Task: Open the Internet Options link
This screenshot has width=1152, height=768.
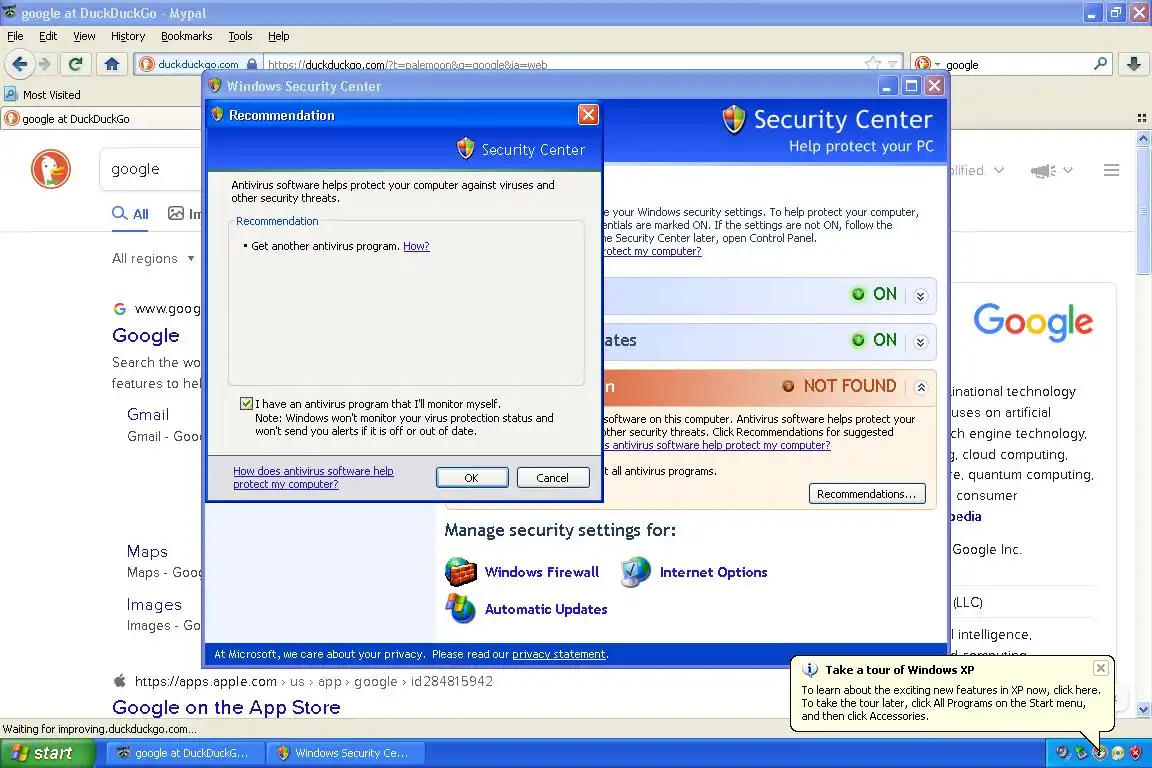Action: click(x=713, y=572)
